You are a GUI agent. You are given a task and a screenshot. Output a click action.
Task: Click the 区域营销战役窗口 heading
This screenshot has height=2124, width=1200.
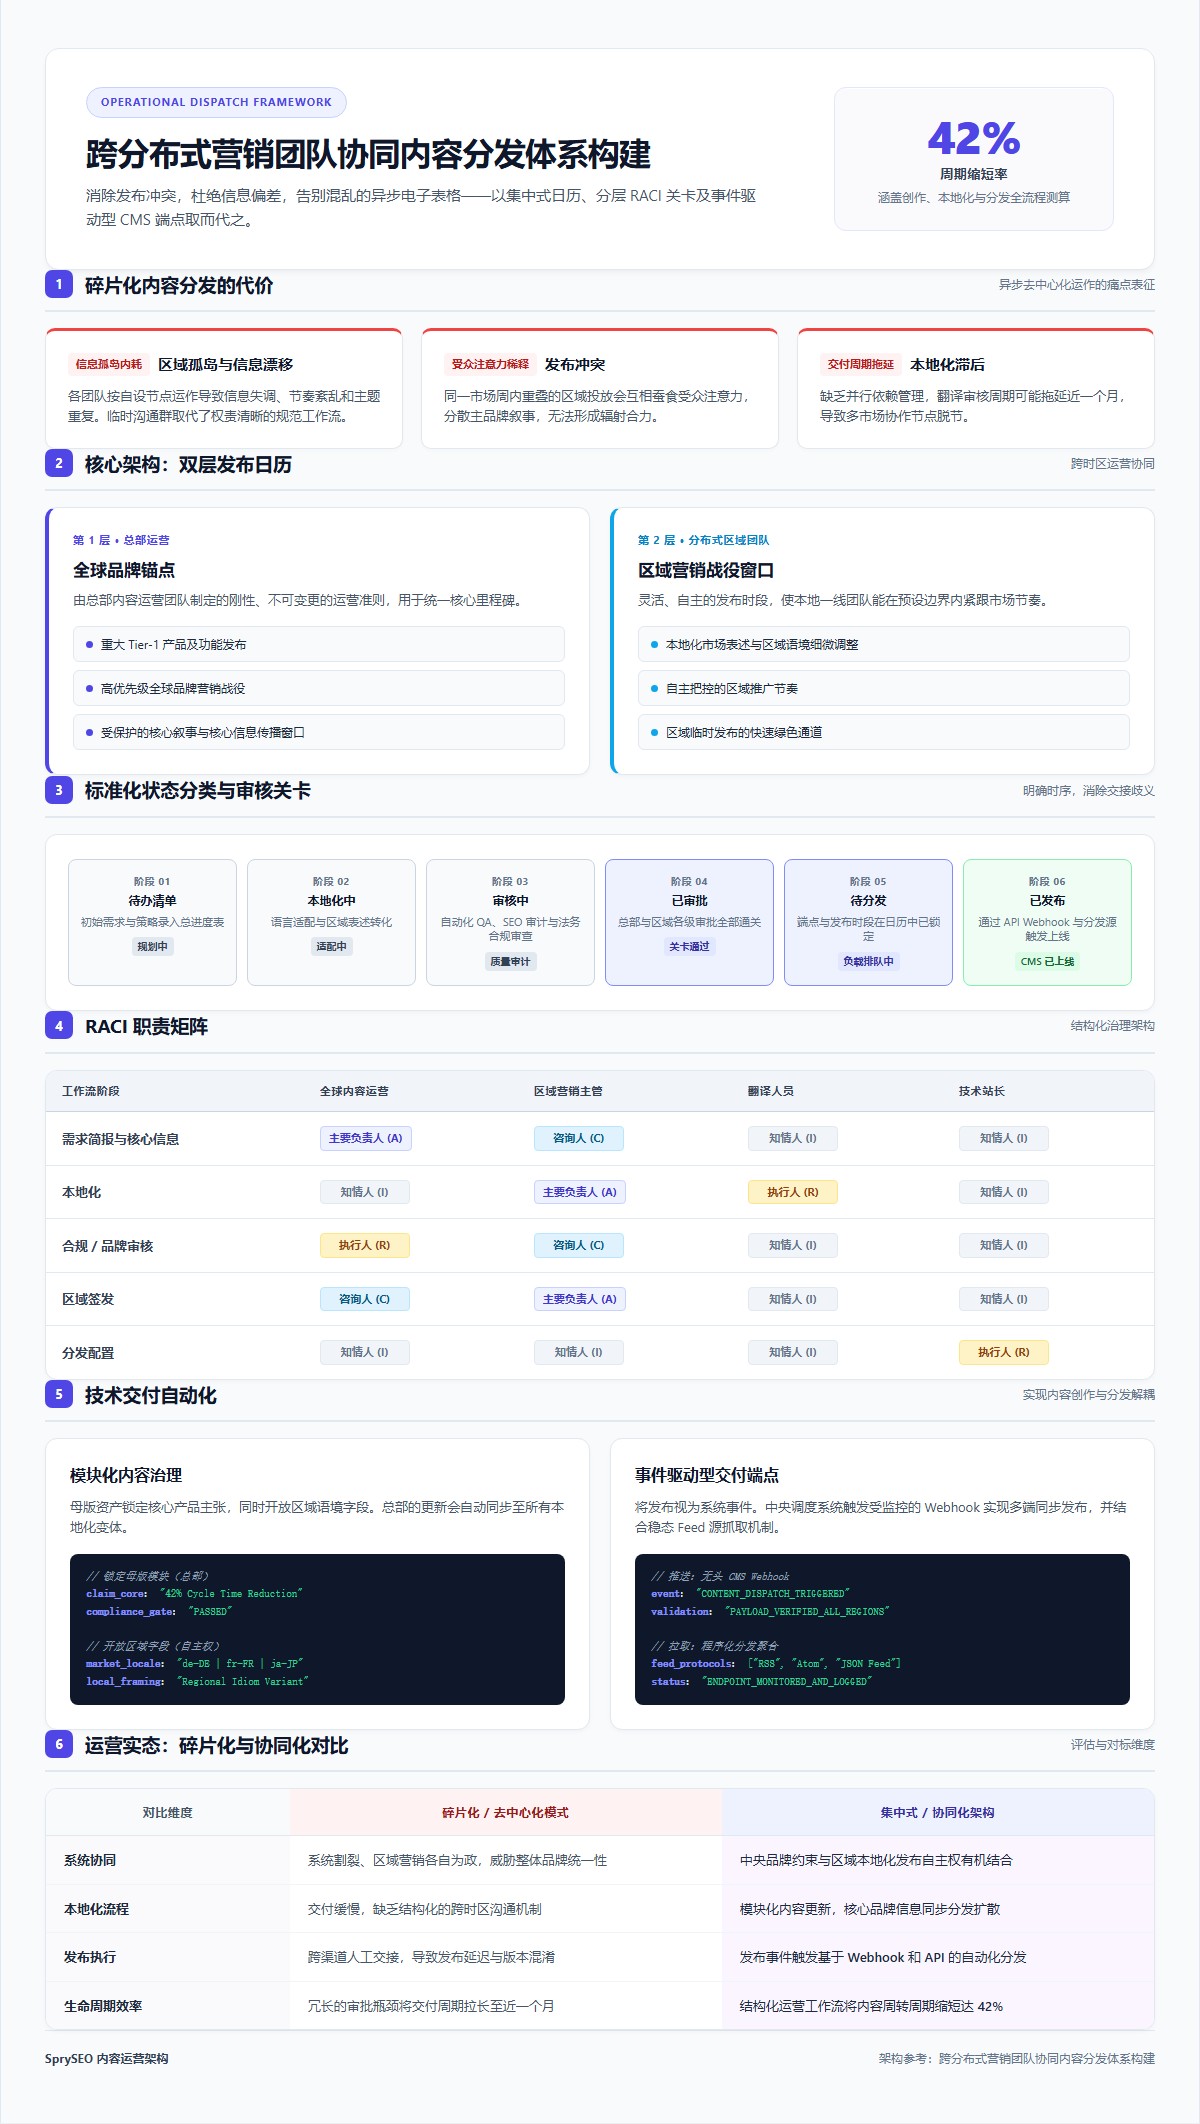point(706,570)
